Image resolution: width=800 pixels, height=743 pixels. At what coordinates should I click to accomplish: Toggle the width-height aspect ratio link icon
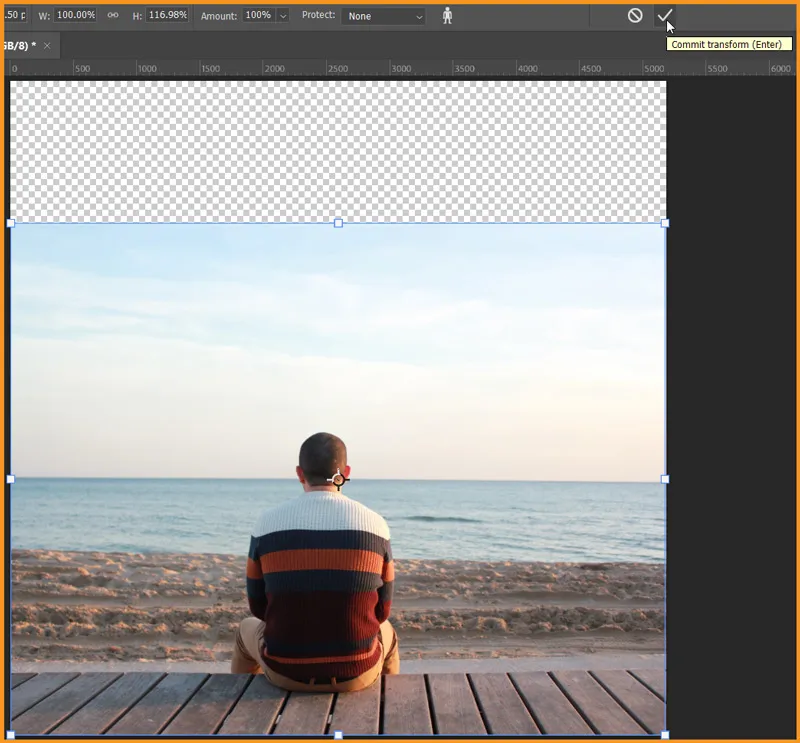(x=113, y=16)
